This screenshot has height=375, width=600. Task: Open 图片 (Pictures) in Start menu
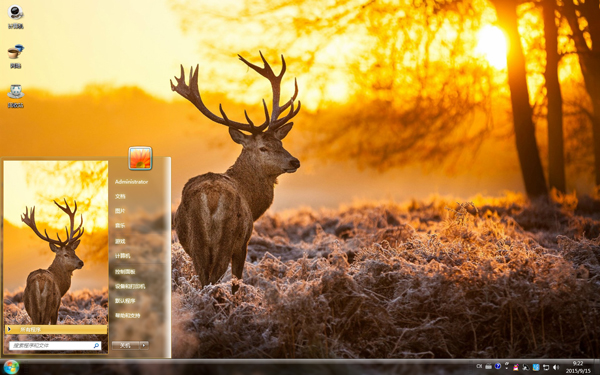(x=120, y=211)
